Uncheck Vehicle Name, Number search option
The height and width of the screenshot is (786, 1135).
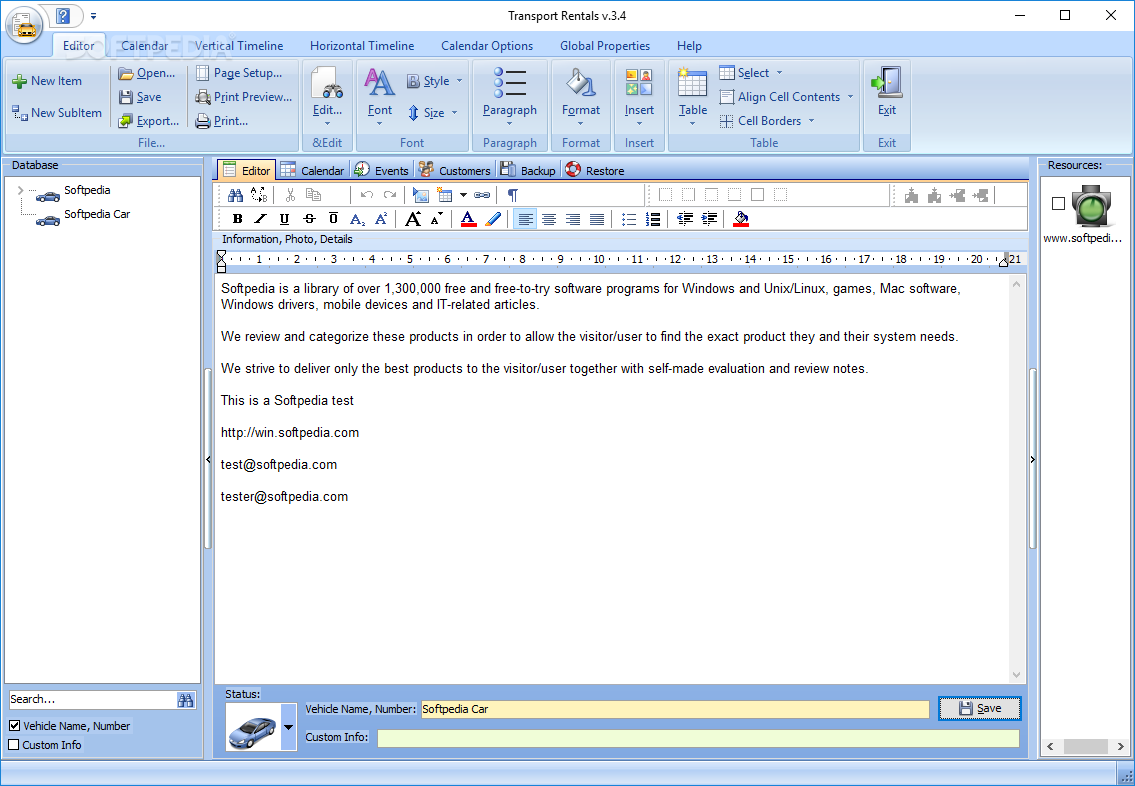[14, 726]
